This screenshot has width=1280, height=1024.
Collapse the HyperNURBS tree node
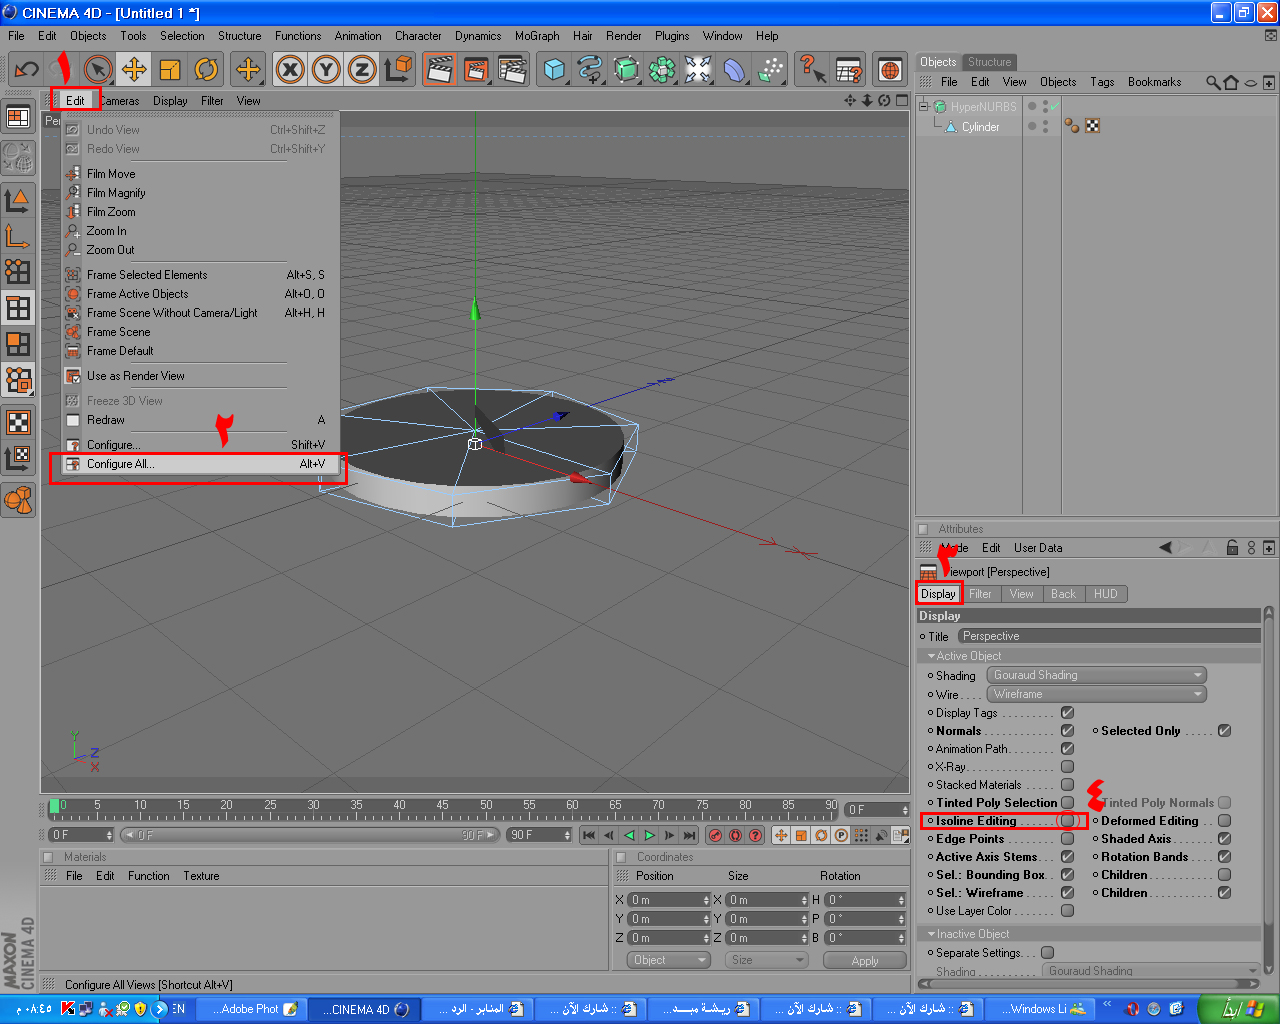[924, 106]
